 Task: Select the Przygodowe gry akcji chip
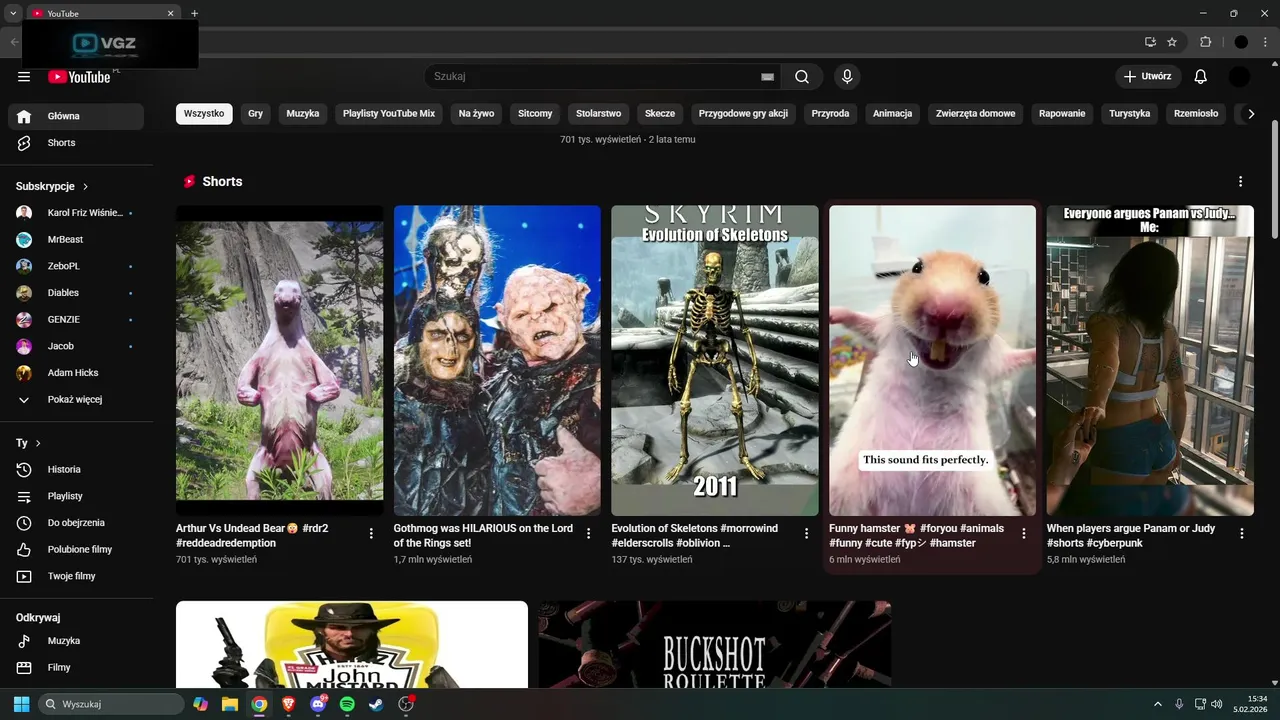(x=743, y=114)
